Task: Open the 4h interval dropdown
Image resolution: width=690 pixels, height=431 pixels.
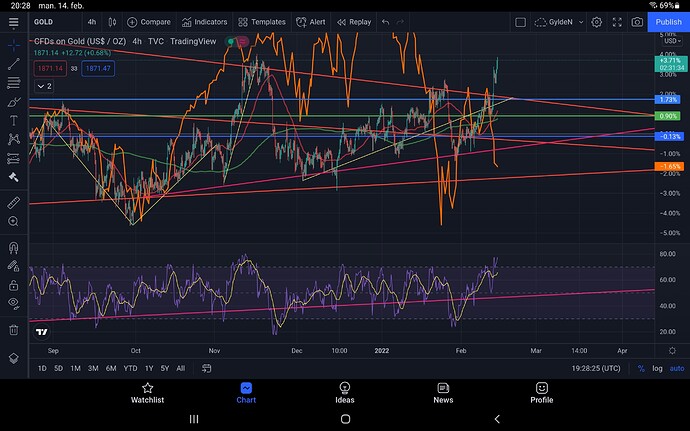Action: [x=92, y=22]
